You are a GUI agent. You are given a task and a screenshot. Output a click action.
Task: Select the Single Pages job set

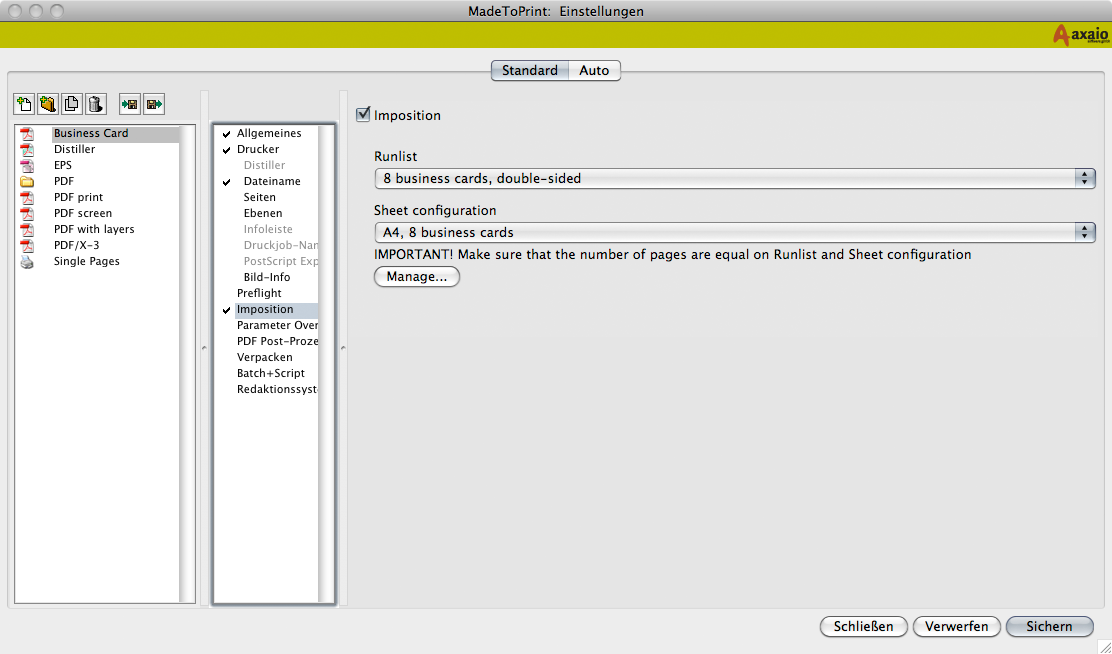point(87,262)
